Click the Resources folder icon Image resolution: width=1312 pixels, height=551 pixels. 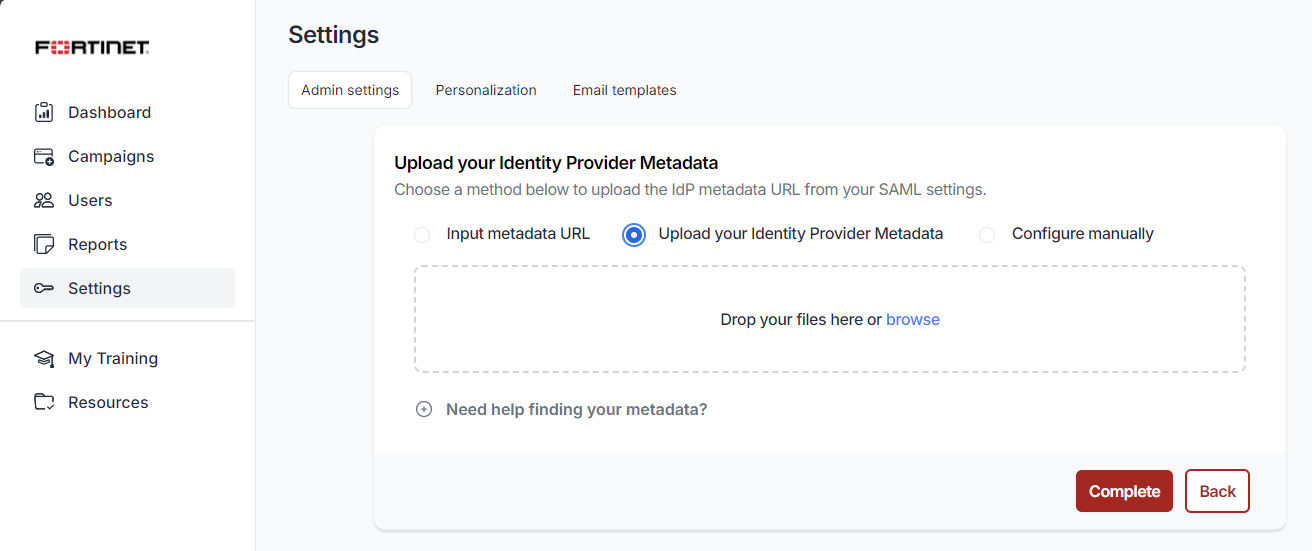coord(44,402)
